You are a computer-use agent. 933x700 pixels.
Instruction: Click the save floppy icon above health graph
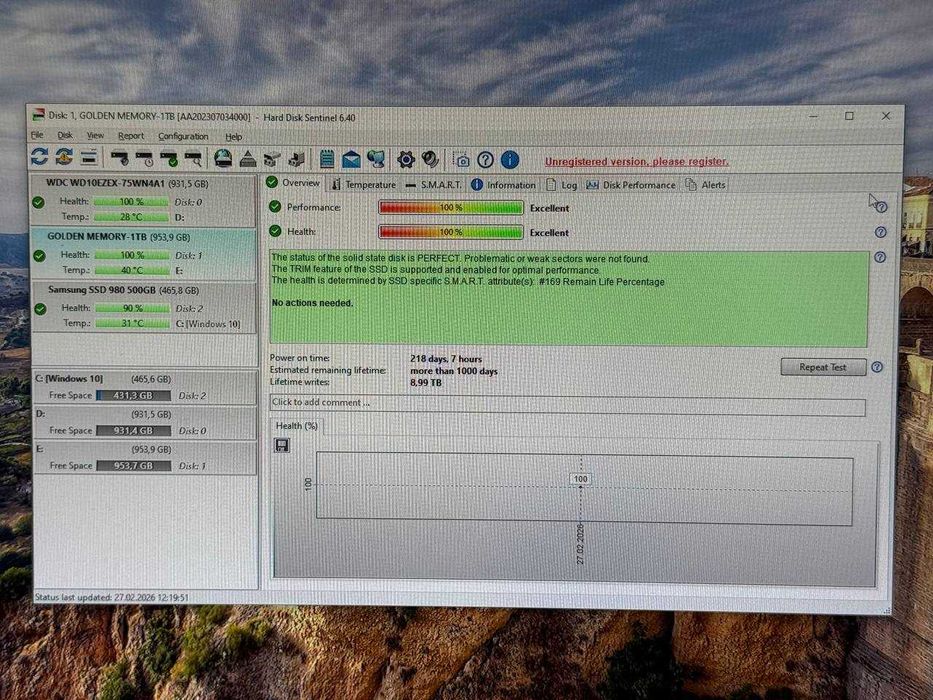281,445
